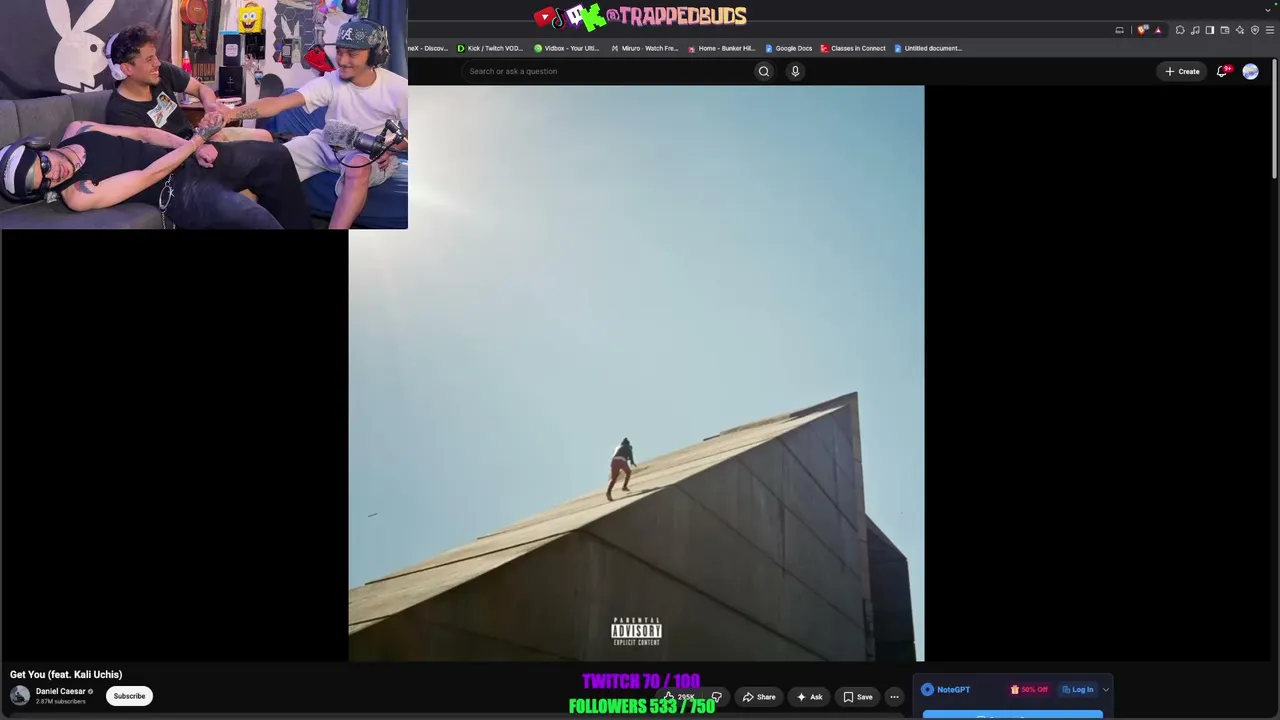Share the Get You video
Screen dimensions: 1280x720
(x=759, y=697)
